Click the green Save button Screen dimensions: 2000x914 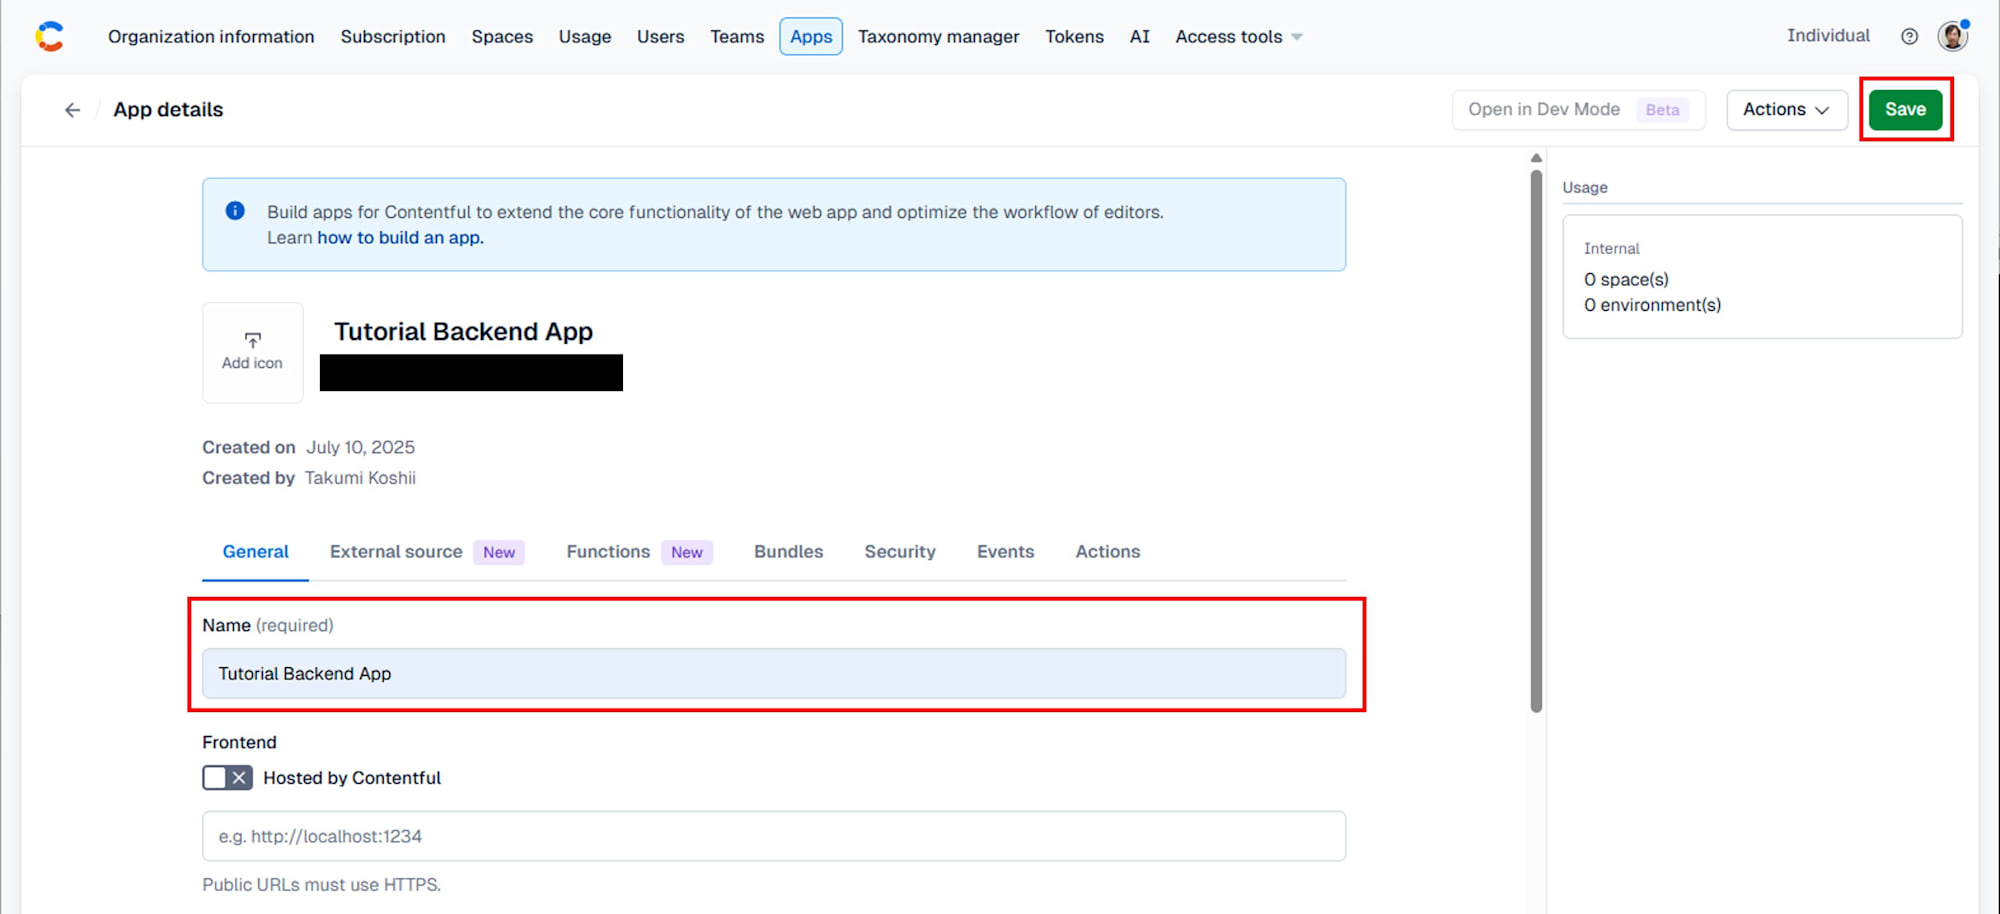tap(1905, 110)
